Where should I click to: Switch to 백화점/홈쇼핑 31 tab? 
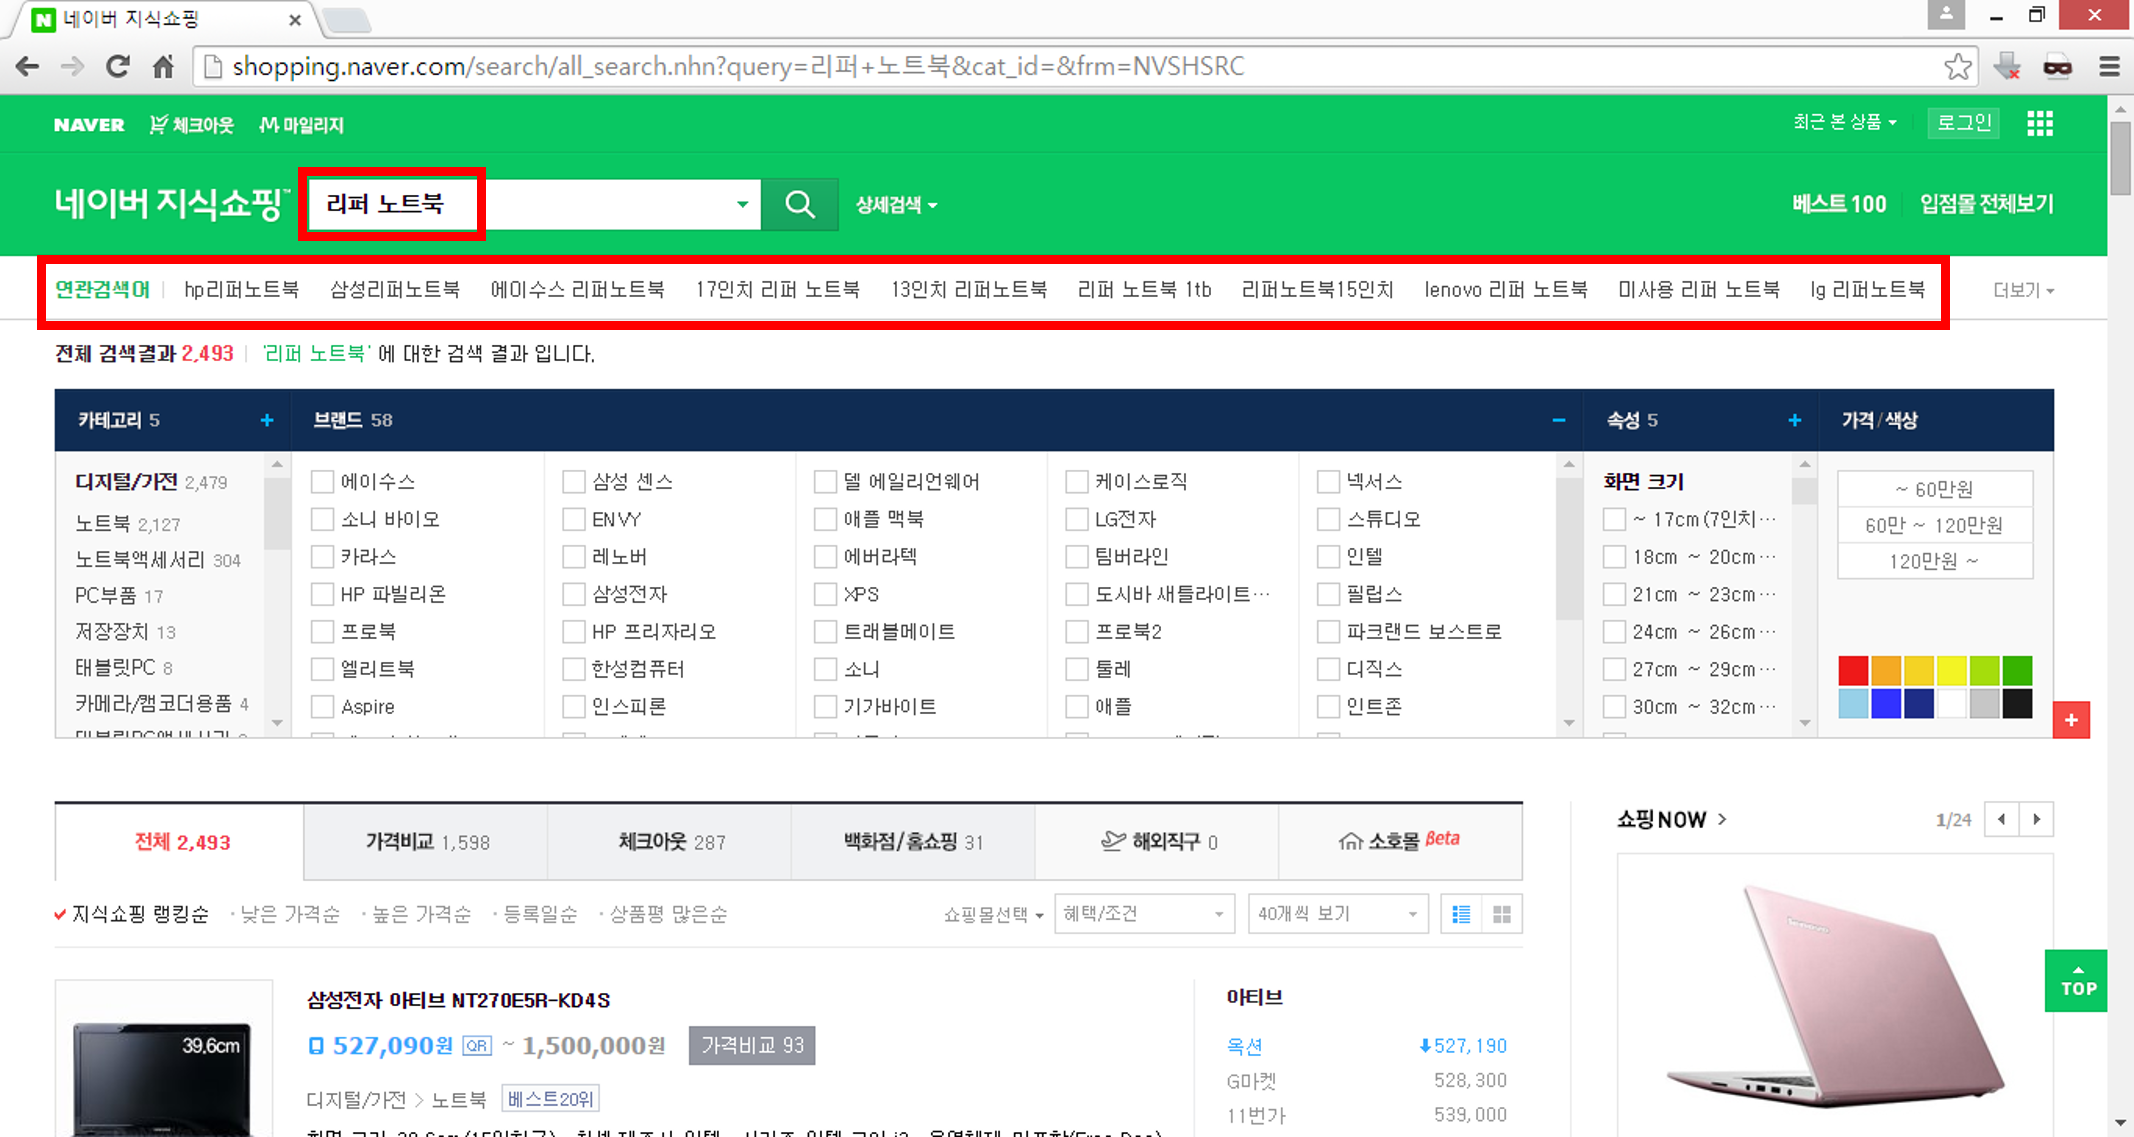(x=913, y=842)
